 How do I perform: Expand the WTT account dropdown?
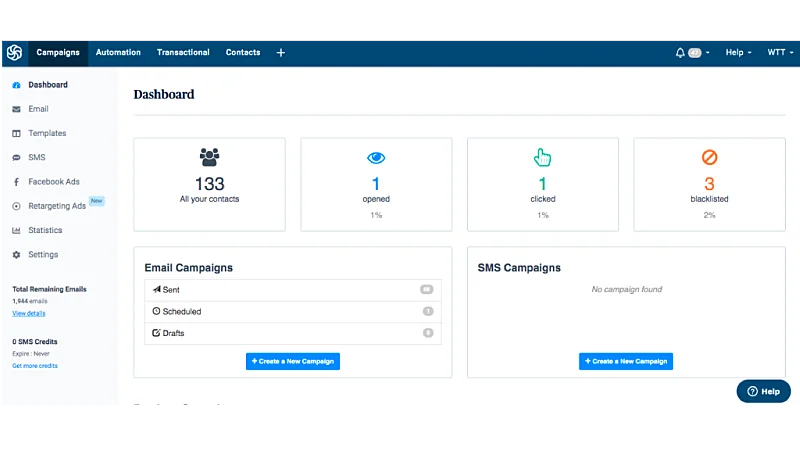780,53
